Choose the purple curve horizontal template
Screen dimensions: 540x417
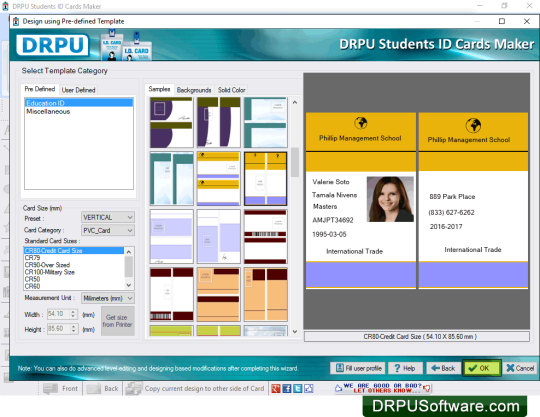pos(172,122)
